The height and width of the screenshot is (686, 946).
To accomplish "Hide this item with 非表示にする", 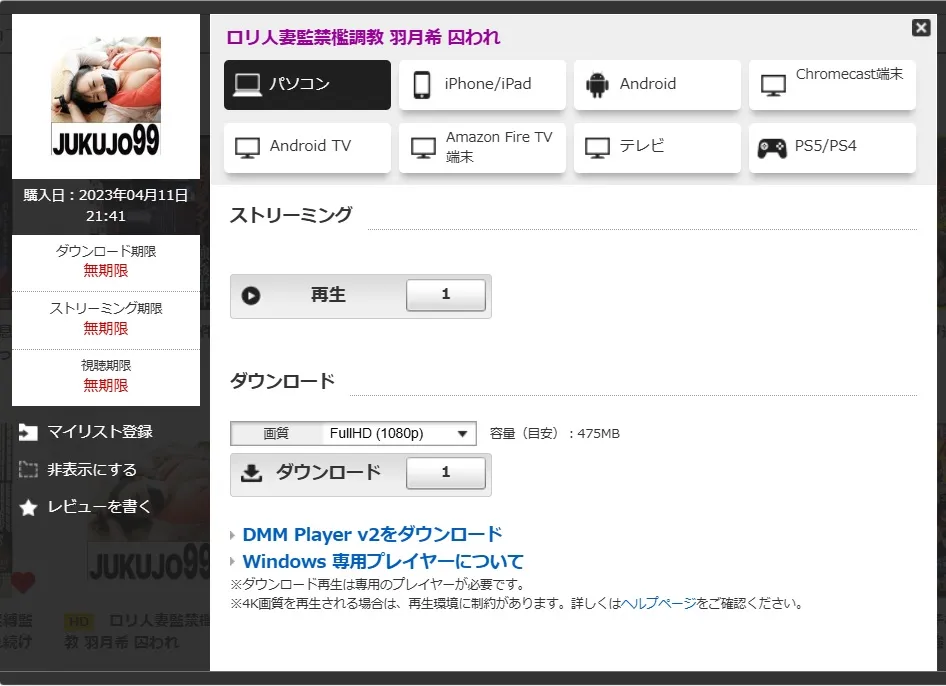I will click(78, 469).
